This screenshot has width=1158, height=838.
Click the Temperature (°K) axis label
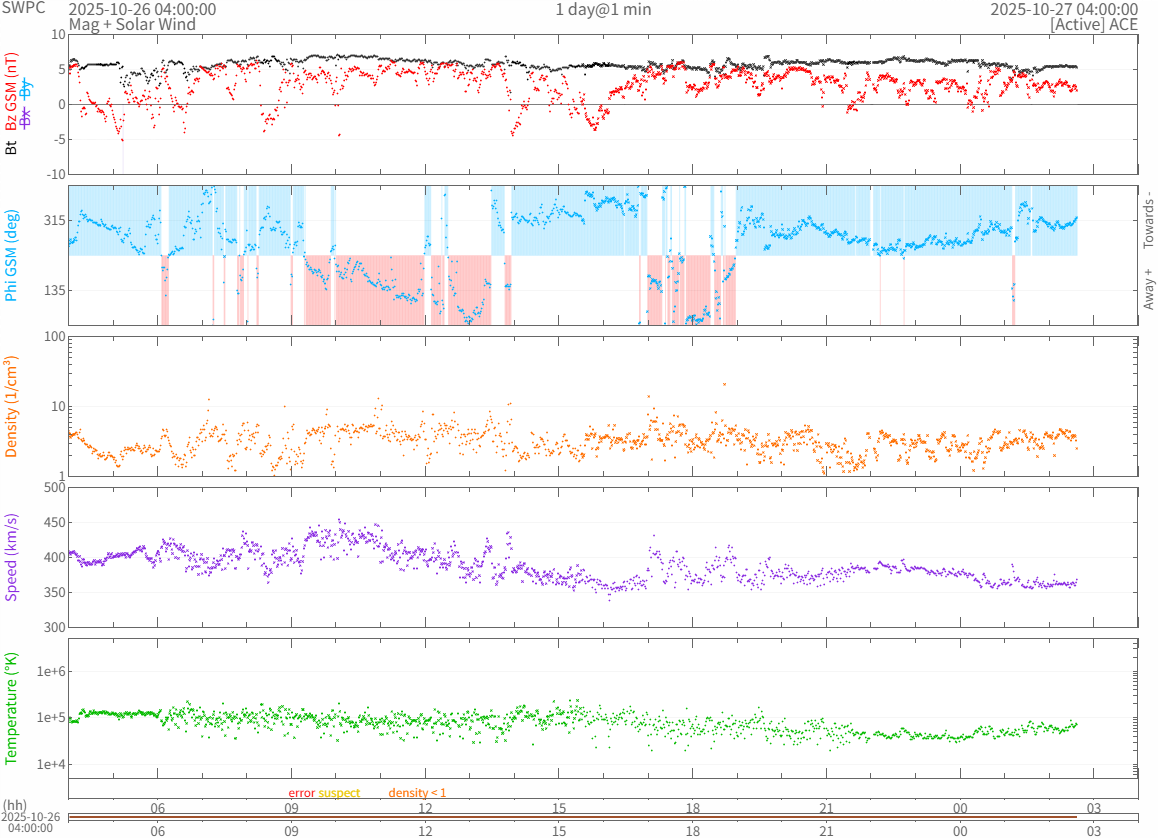12,707
